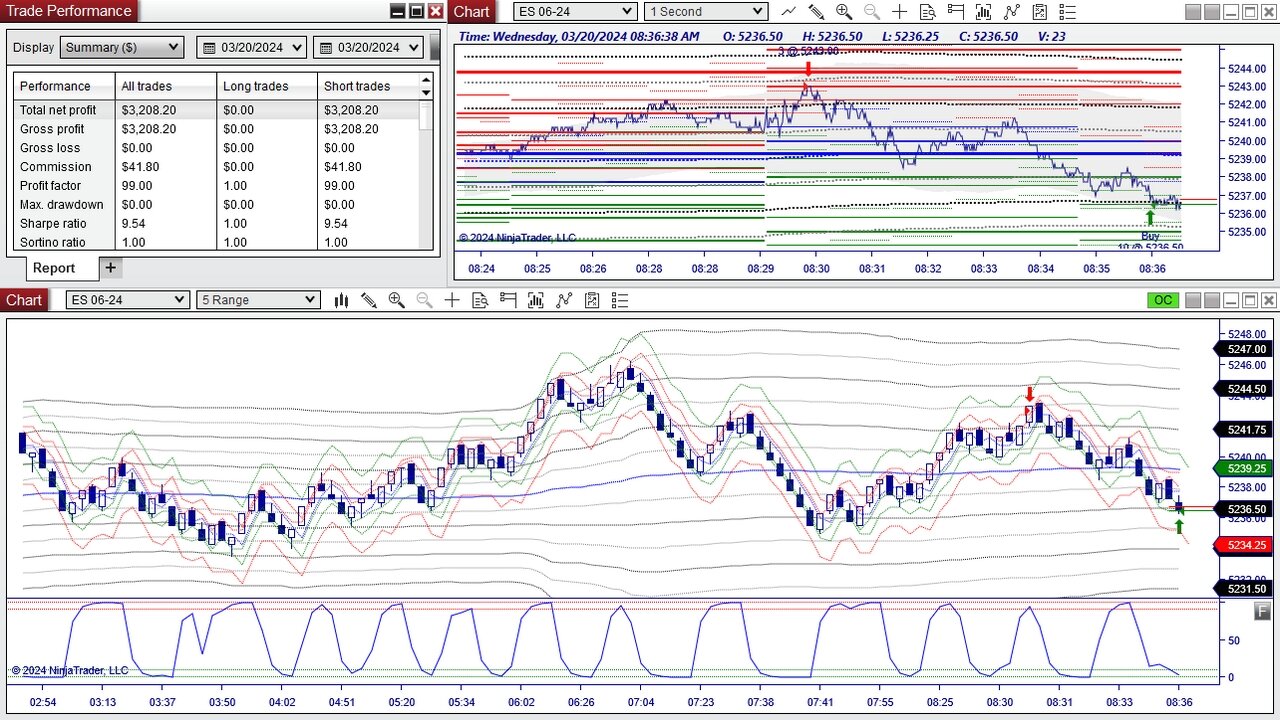The height and width of the screenshot is (720, 1280).
Task: Open Display Summary ($) dropdown
Action: tap(122, 48)
